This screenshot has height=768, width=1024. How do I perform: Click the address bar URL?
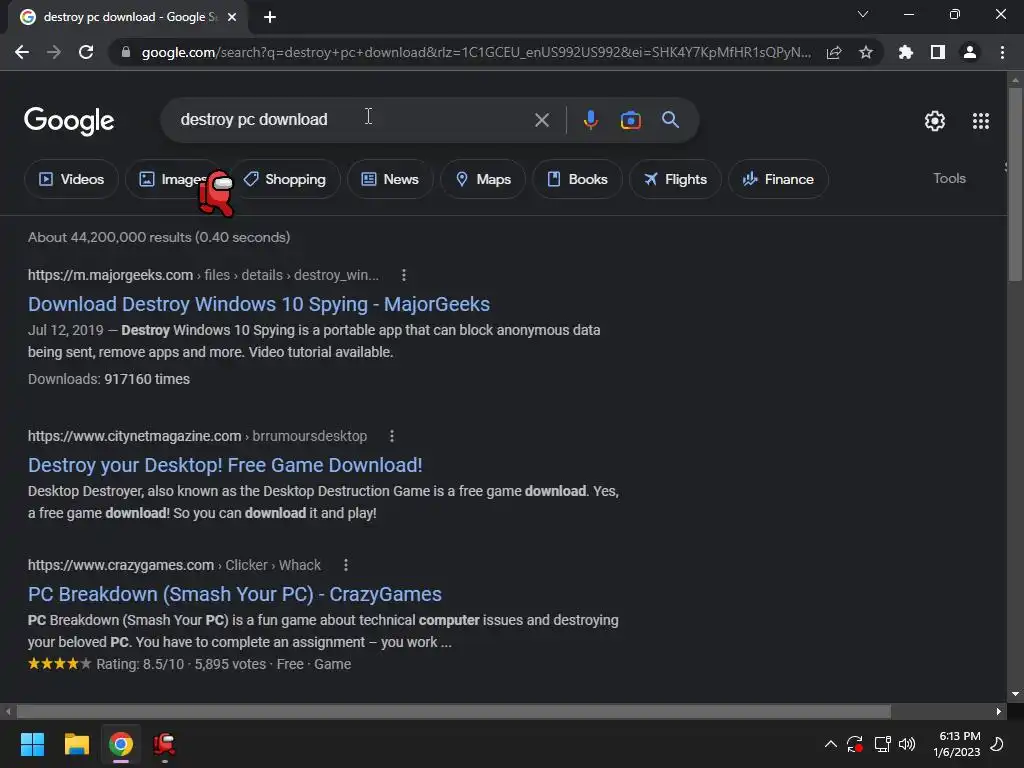coord(476,52)
